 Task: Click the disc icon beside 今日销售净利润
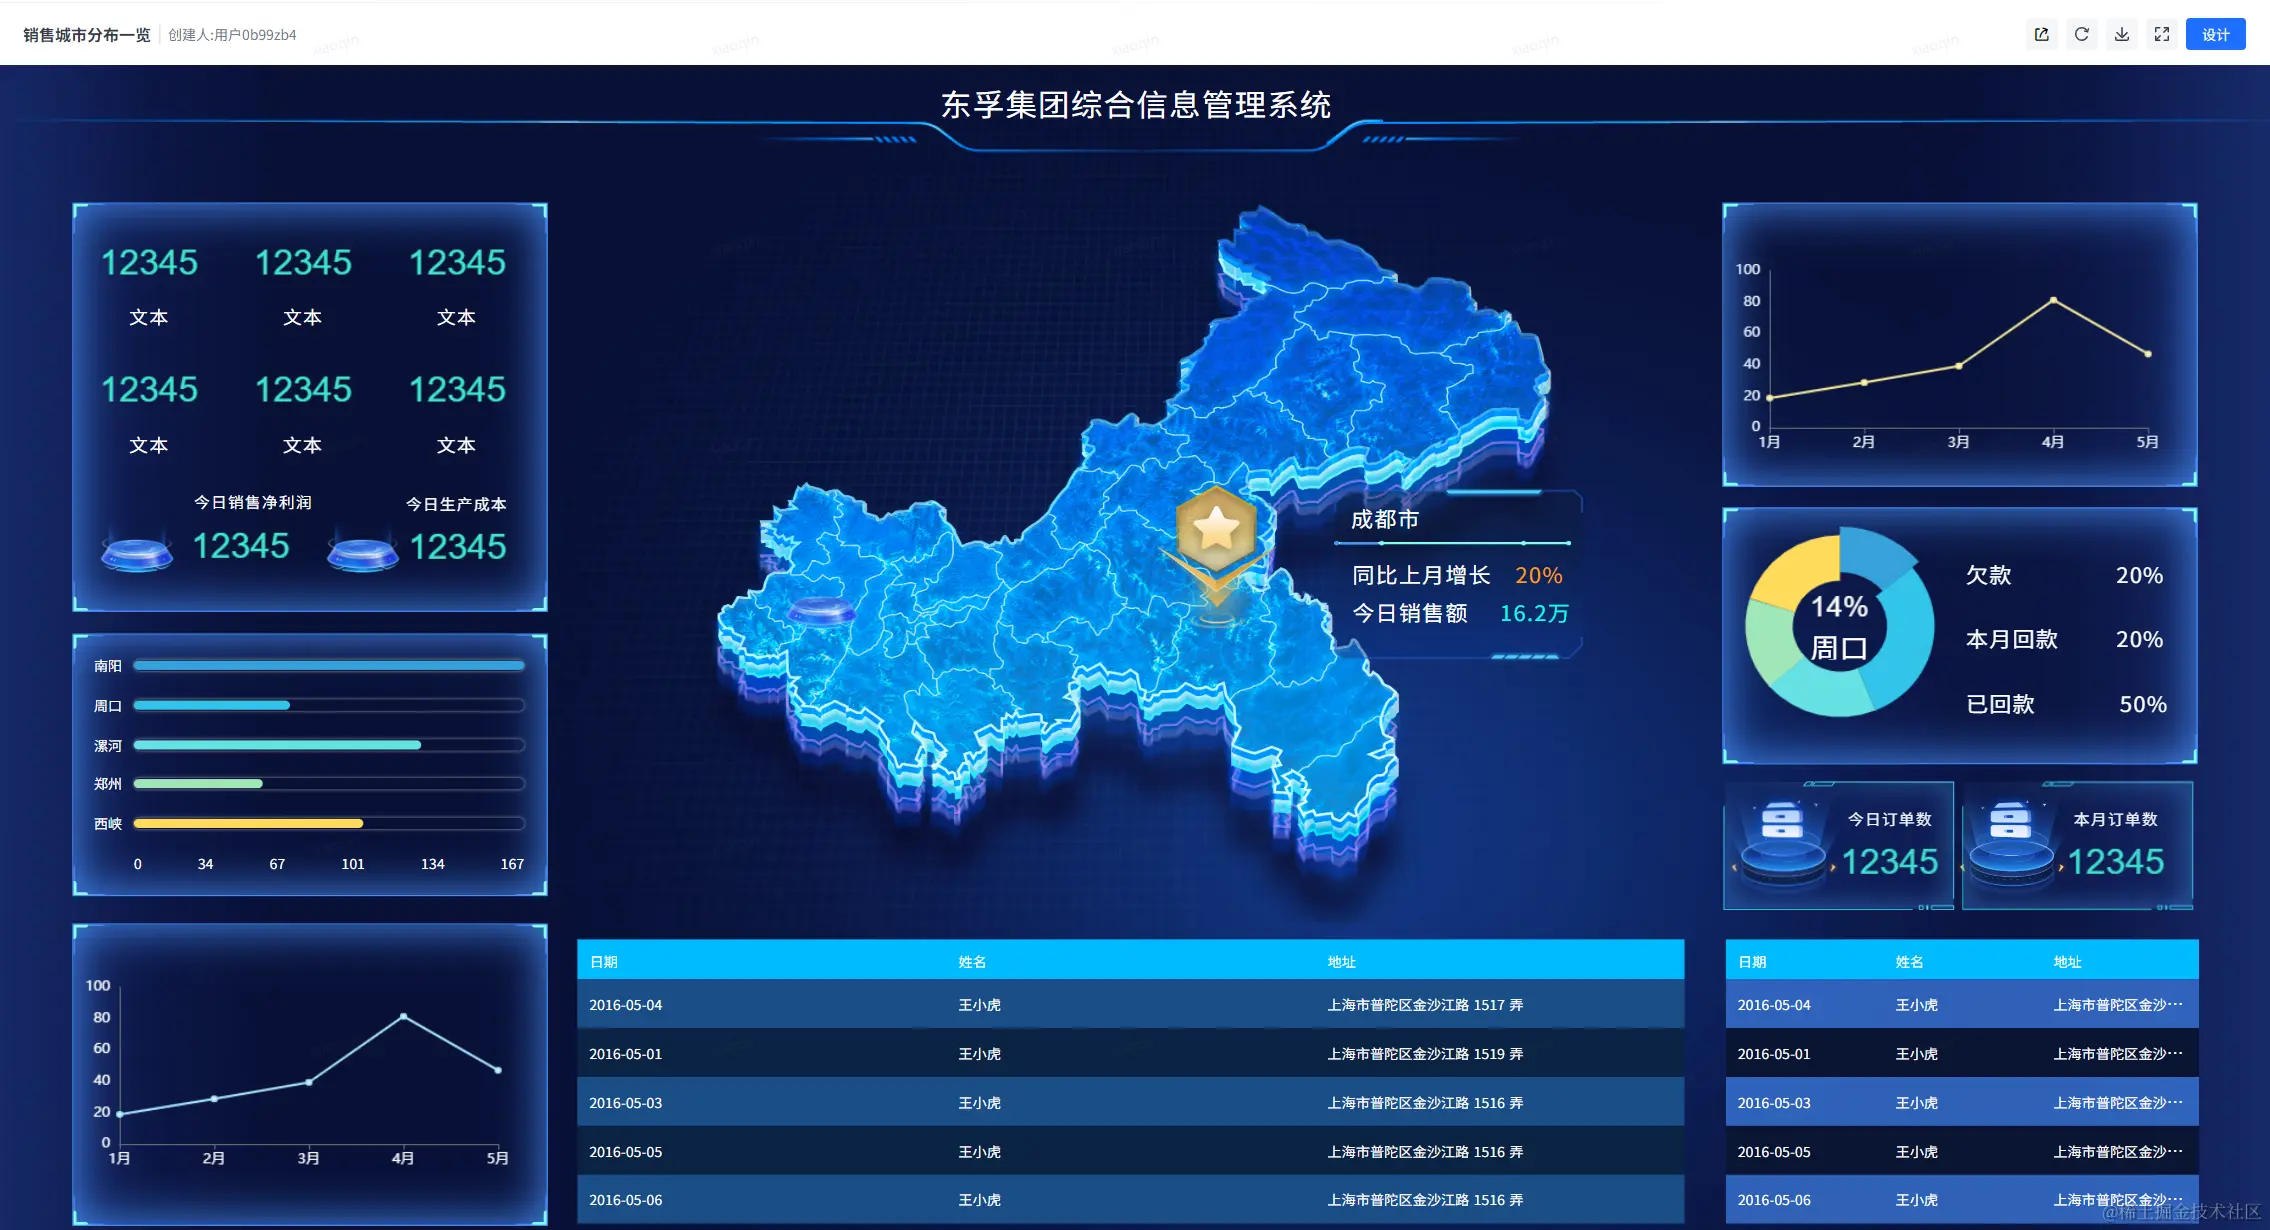coord(137,551)
